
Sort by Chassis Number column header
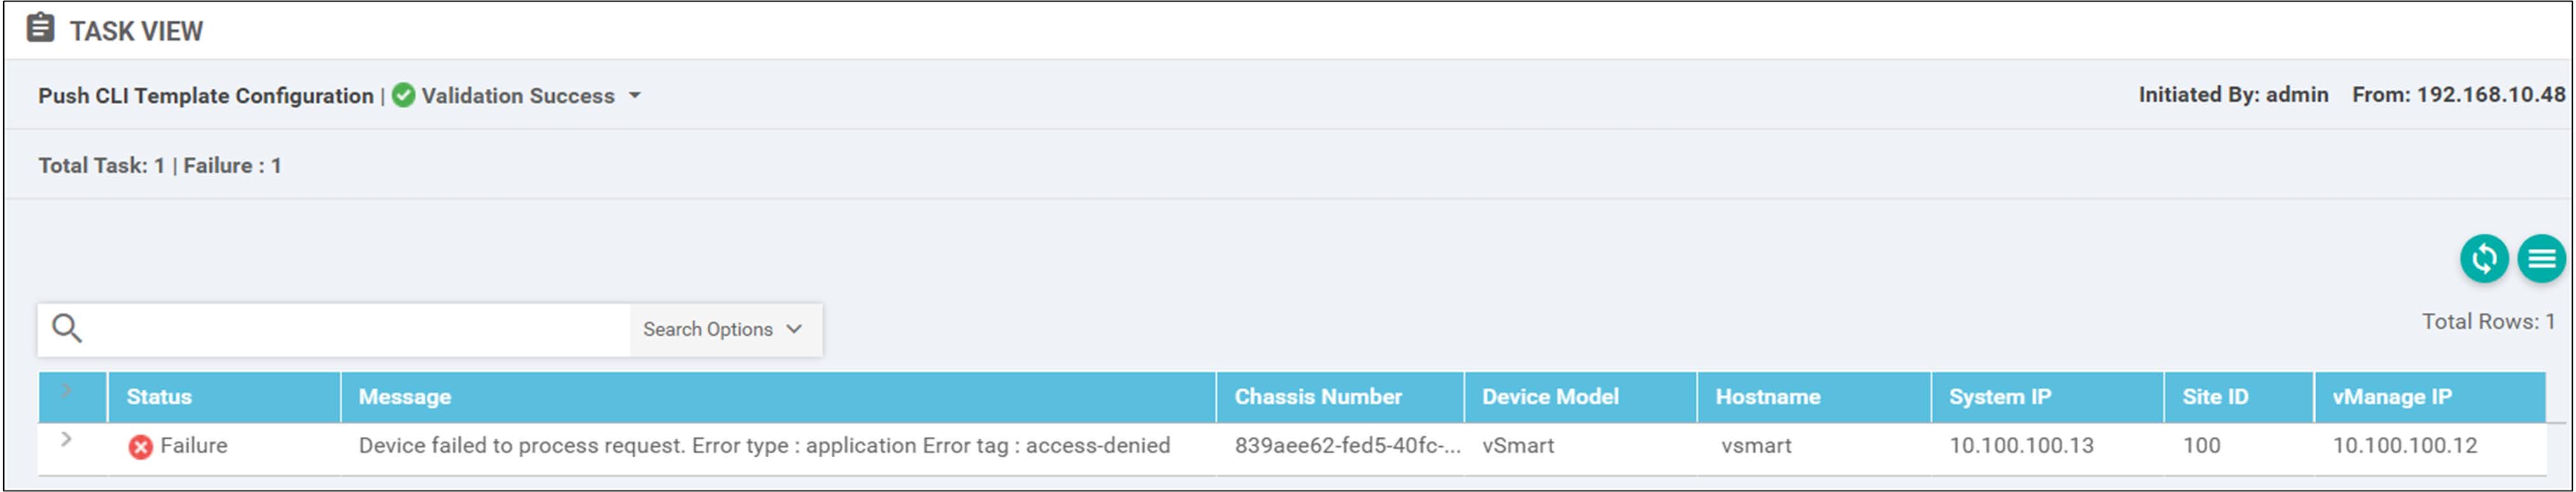1318,397
